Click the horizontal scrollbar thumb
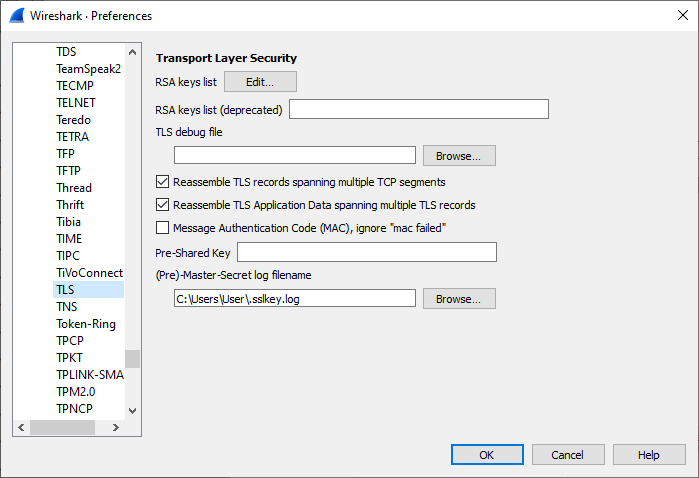The width and height of the screenshot is (699, 478). click(62, 427)
